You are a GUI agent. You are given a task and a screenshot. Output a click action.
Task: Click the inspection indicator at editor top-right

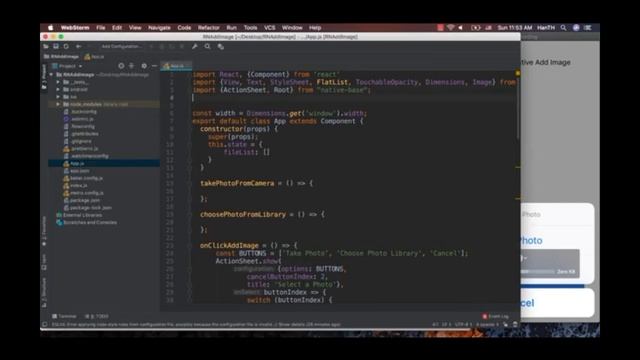[517, 73]
